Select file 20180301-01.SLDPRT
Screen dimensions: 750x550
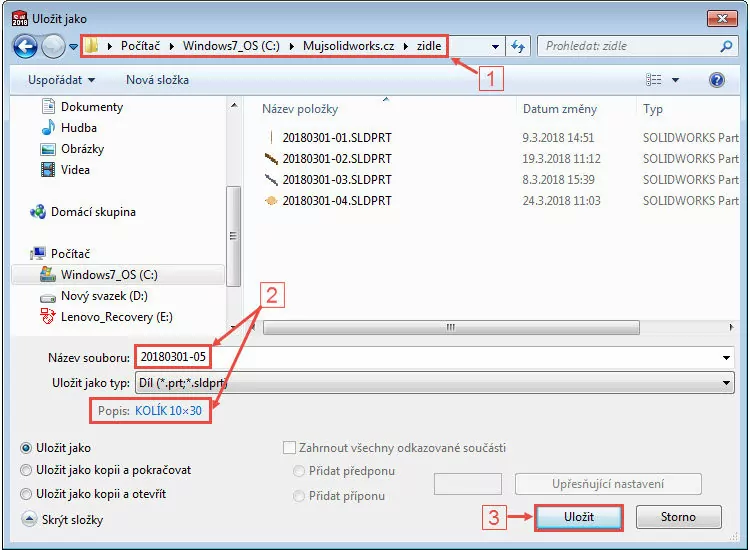[337, 138]
